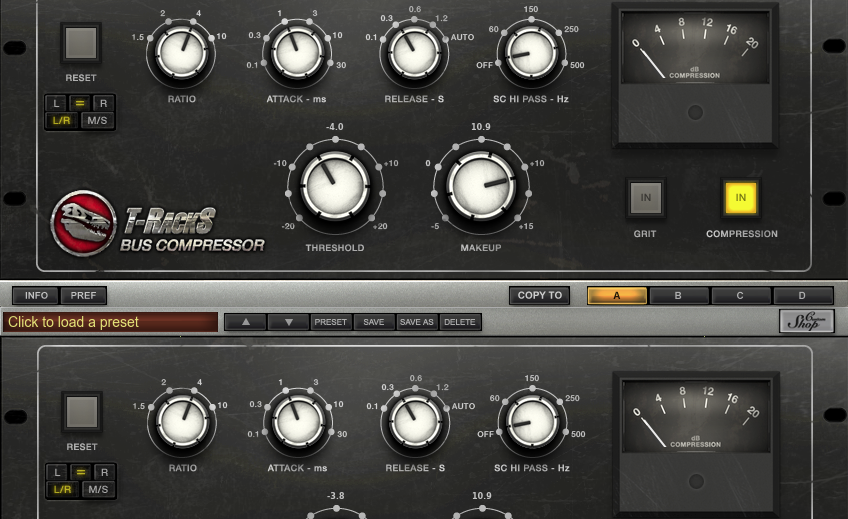Toggle the link (=) button in lower compressor
The image size is (848, 519).
(81, 472)
